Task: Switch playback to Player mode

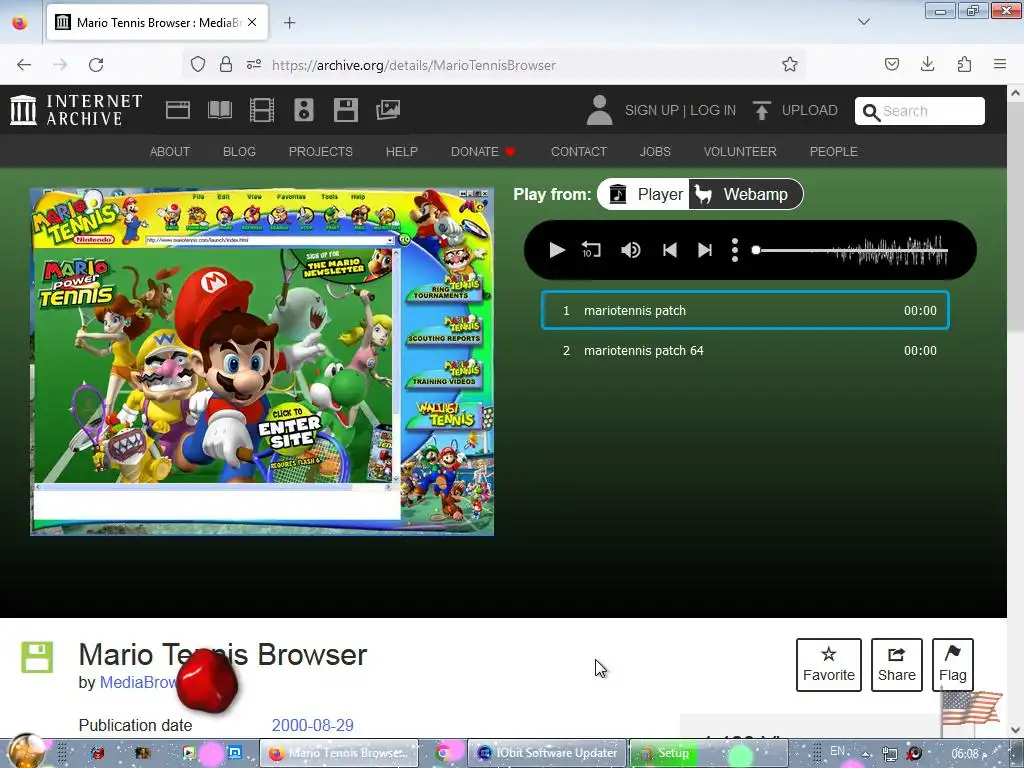Action: coord(644,195)
